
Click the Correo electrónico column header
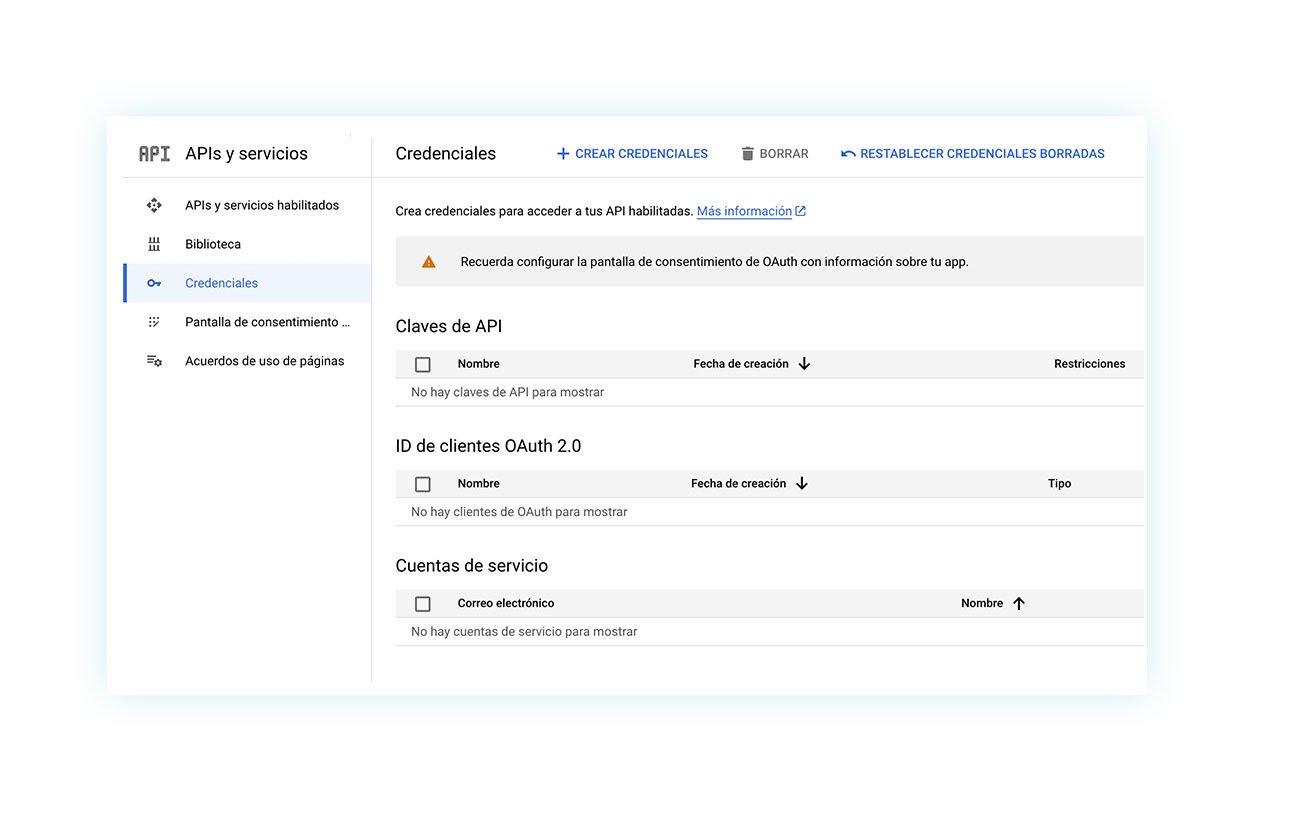506,604
